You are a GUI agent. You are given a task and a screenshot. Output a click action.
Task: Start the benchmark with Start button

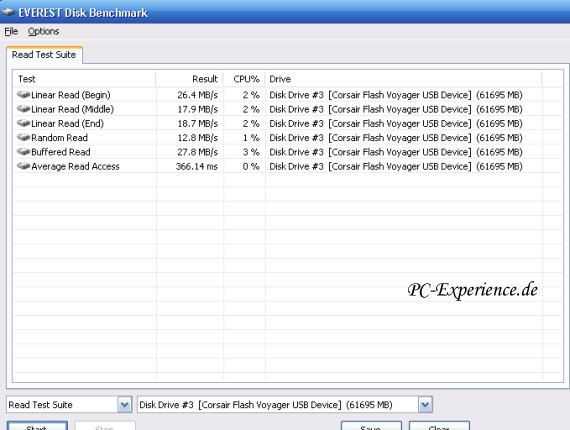pos(37,426)
